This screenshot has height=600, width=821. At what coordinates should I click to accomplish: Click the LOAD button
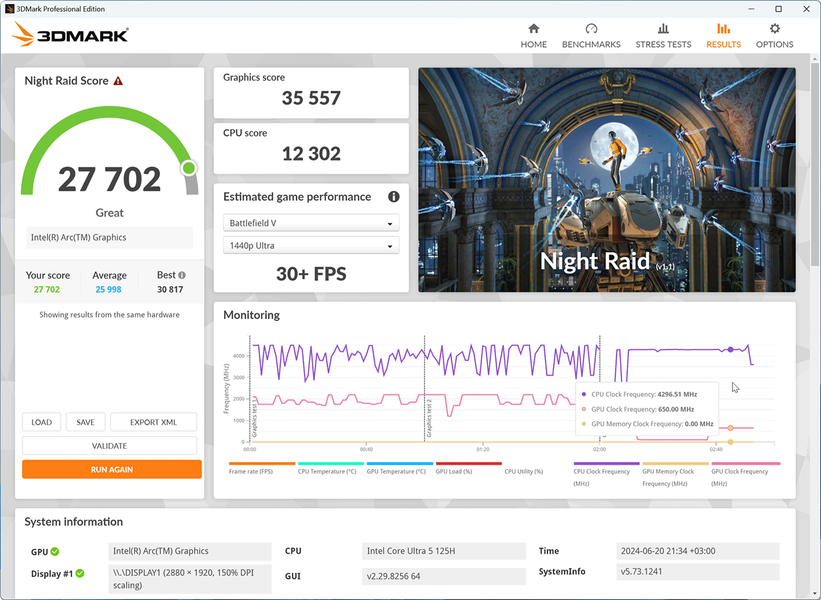click(41, 422)
